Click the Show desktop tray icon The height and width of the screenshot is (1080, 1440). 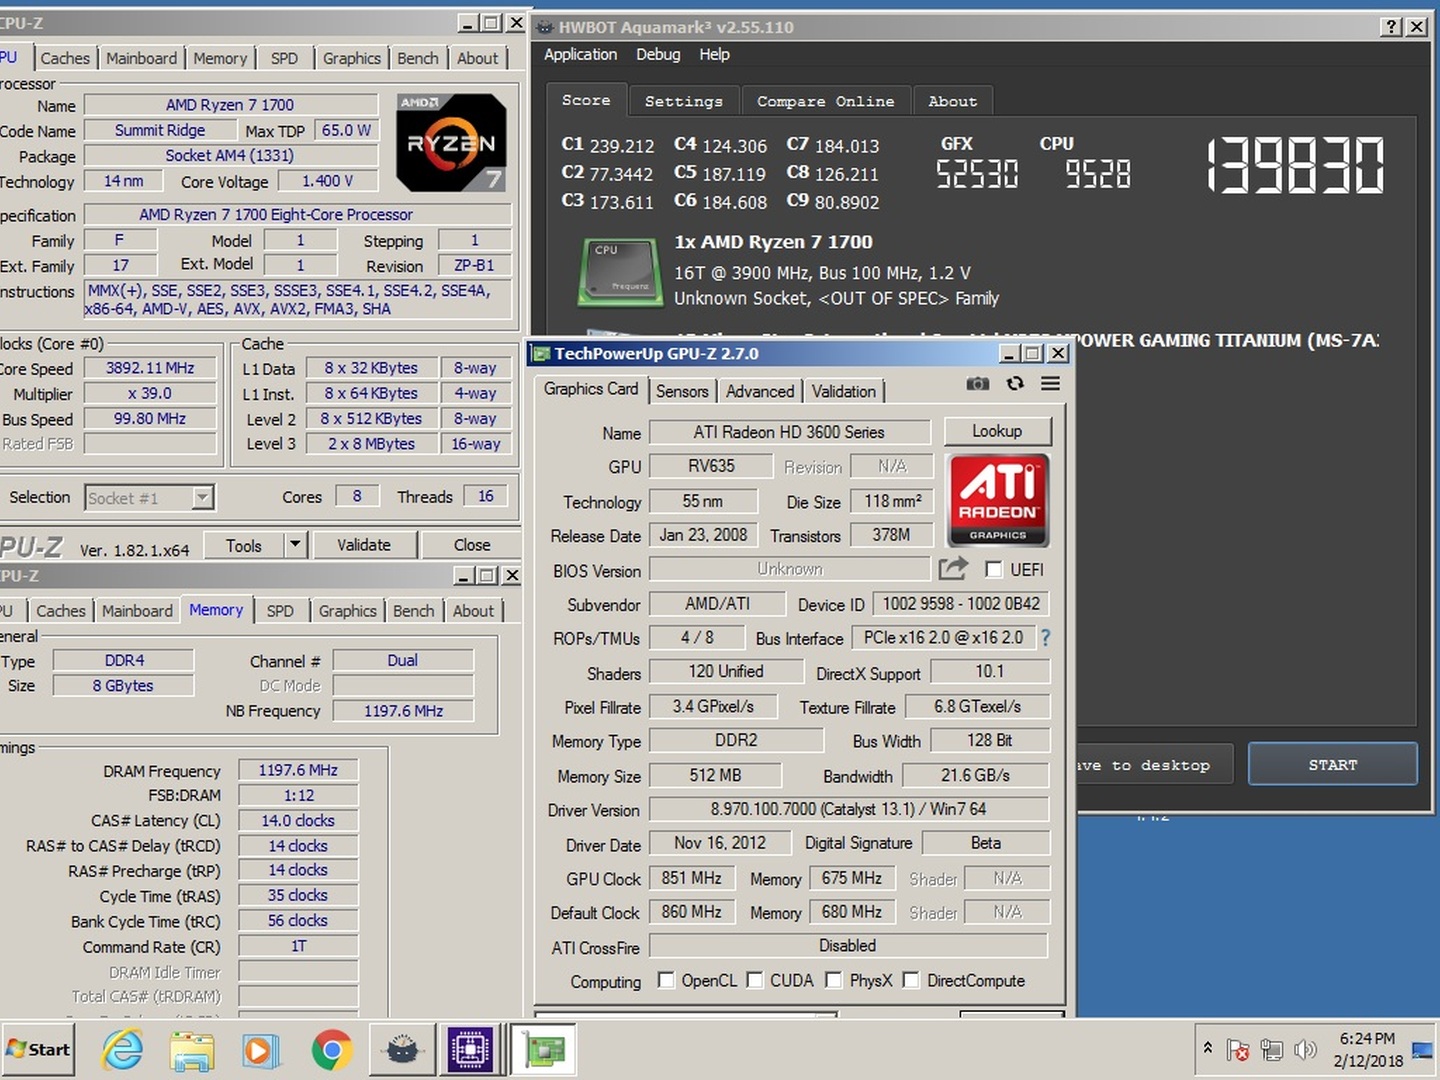point(1421,1050)
